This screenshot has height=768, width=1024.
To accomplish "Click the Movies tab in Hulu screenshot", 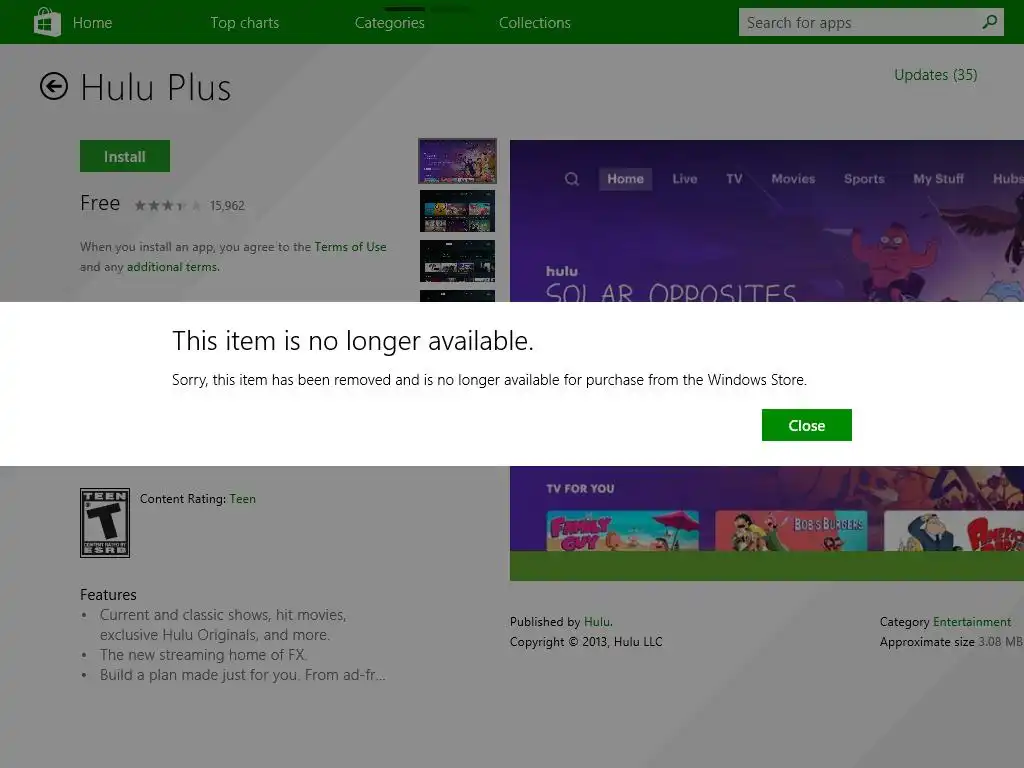I will (793, 179).
